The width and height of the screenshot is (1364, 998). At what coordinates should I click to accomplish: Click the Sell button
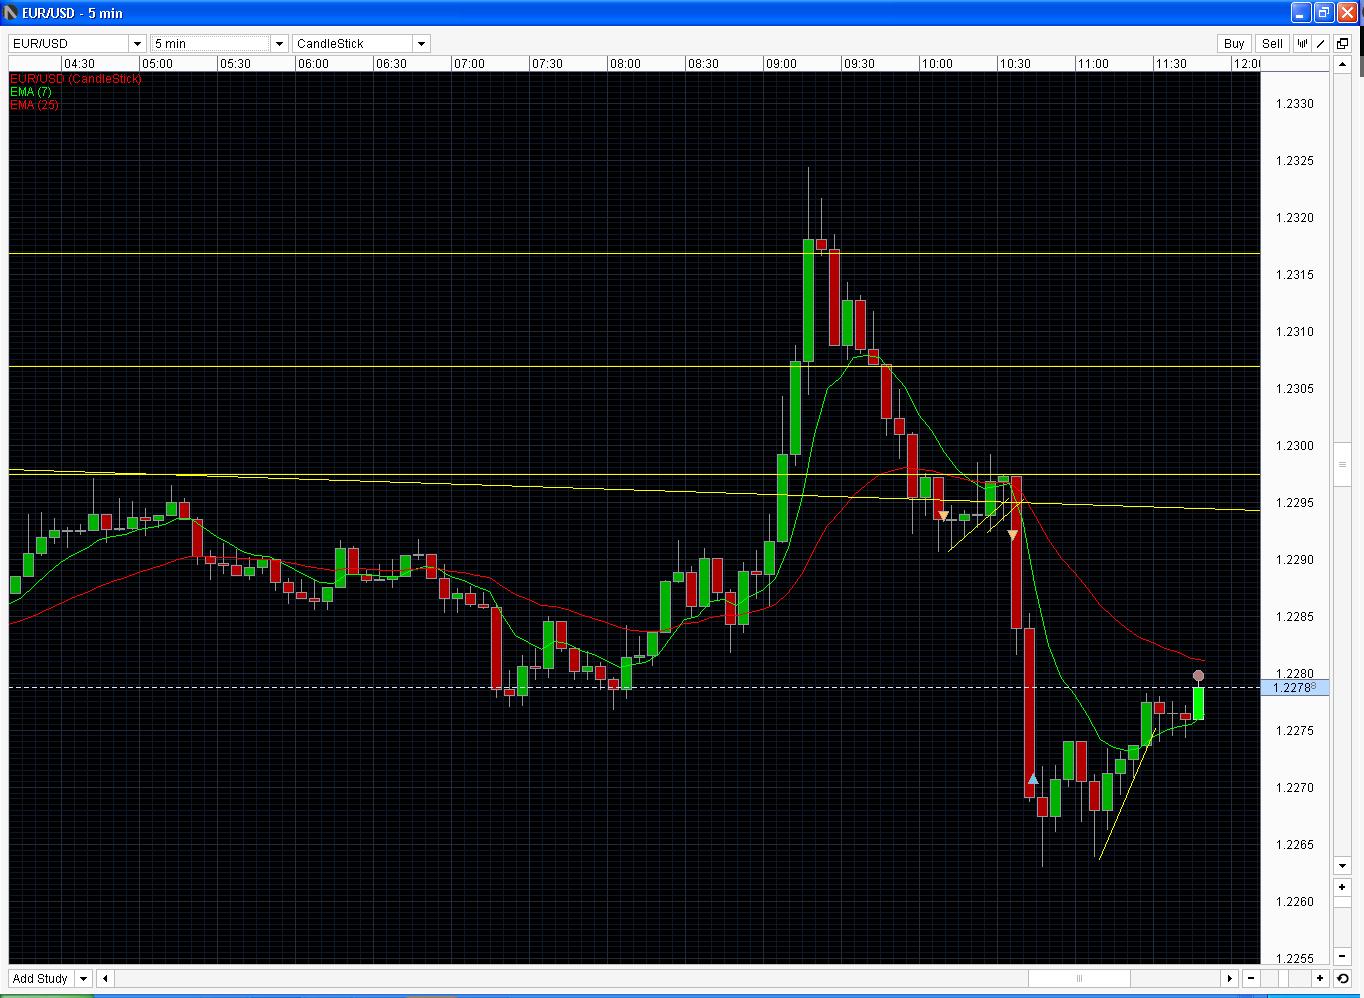click(x=1272, y=44)
